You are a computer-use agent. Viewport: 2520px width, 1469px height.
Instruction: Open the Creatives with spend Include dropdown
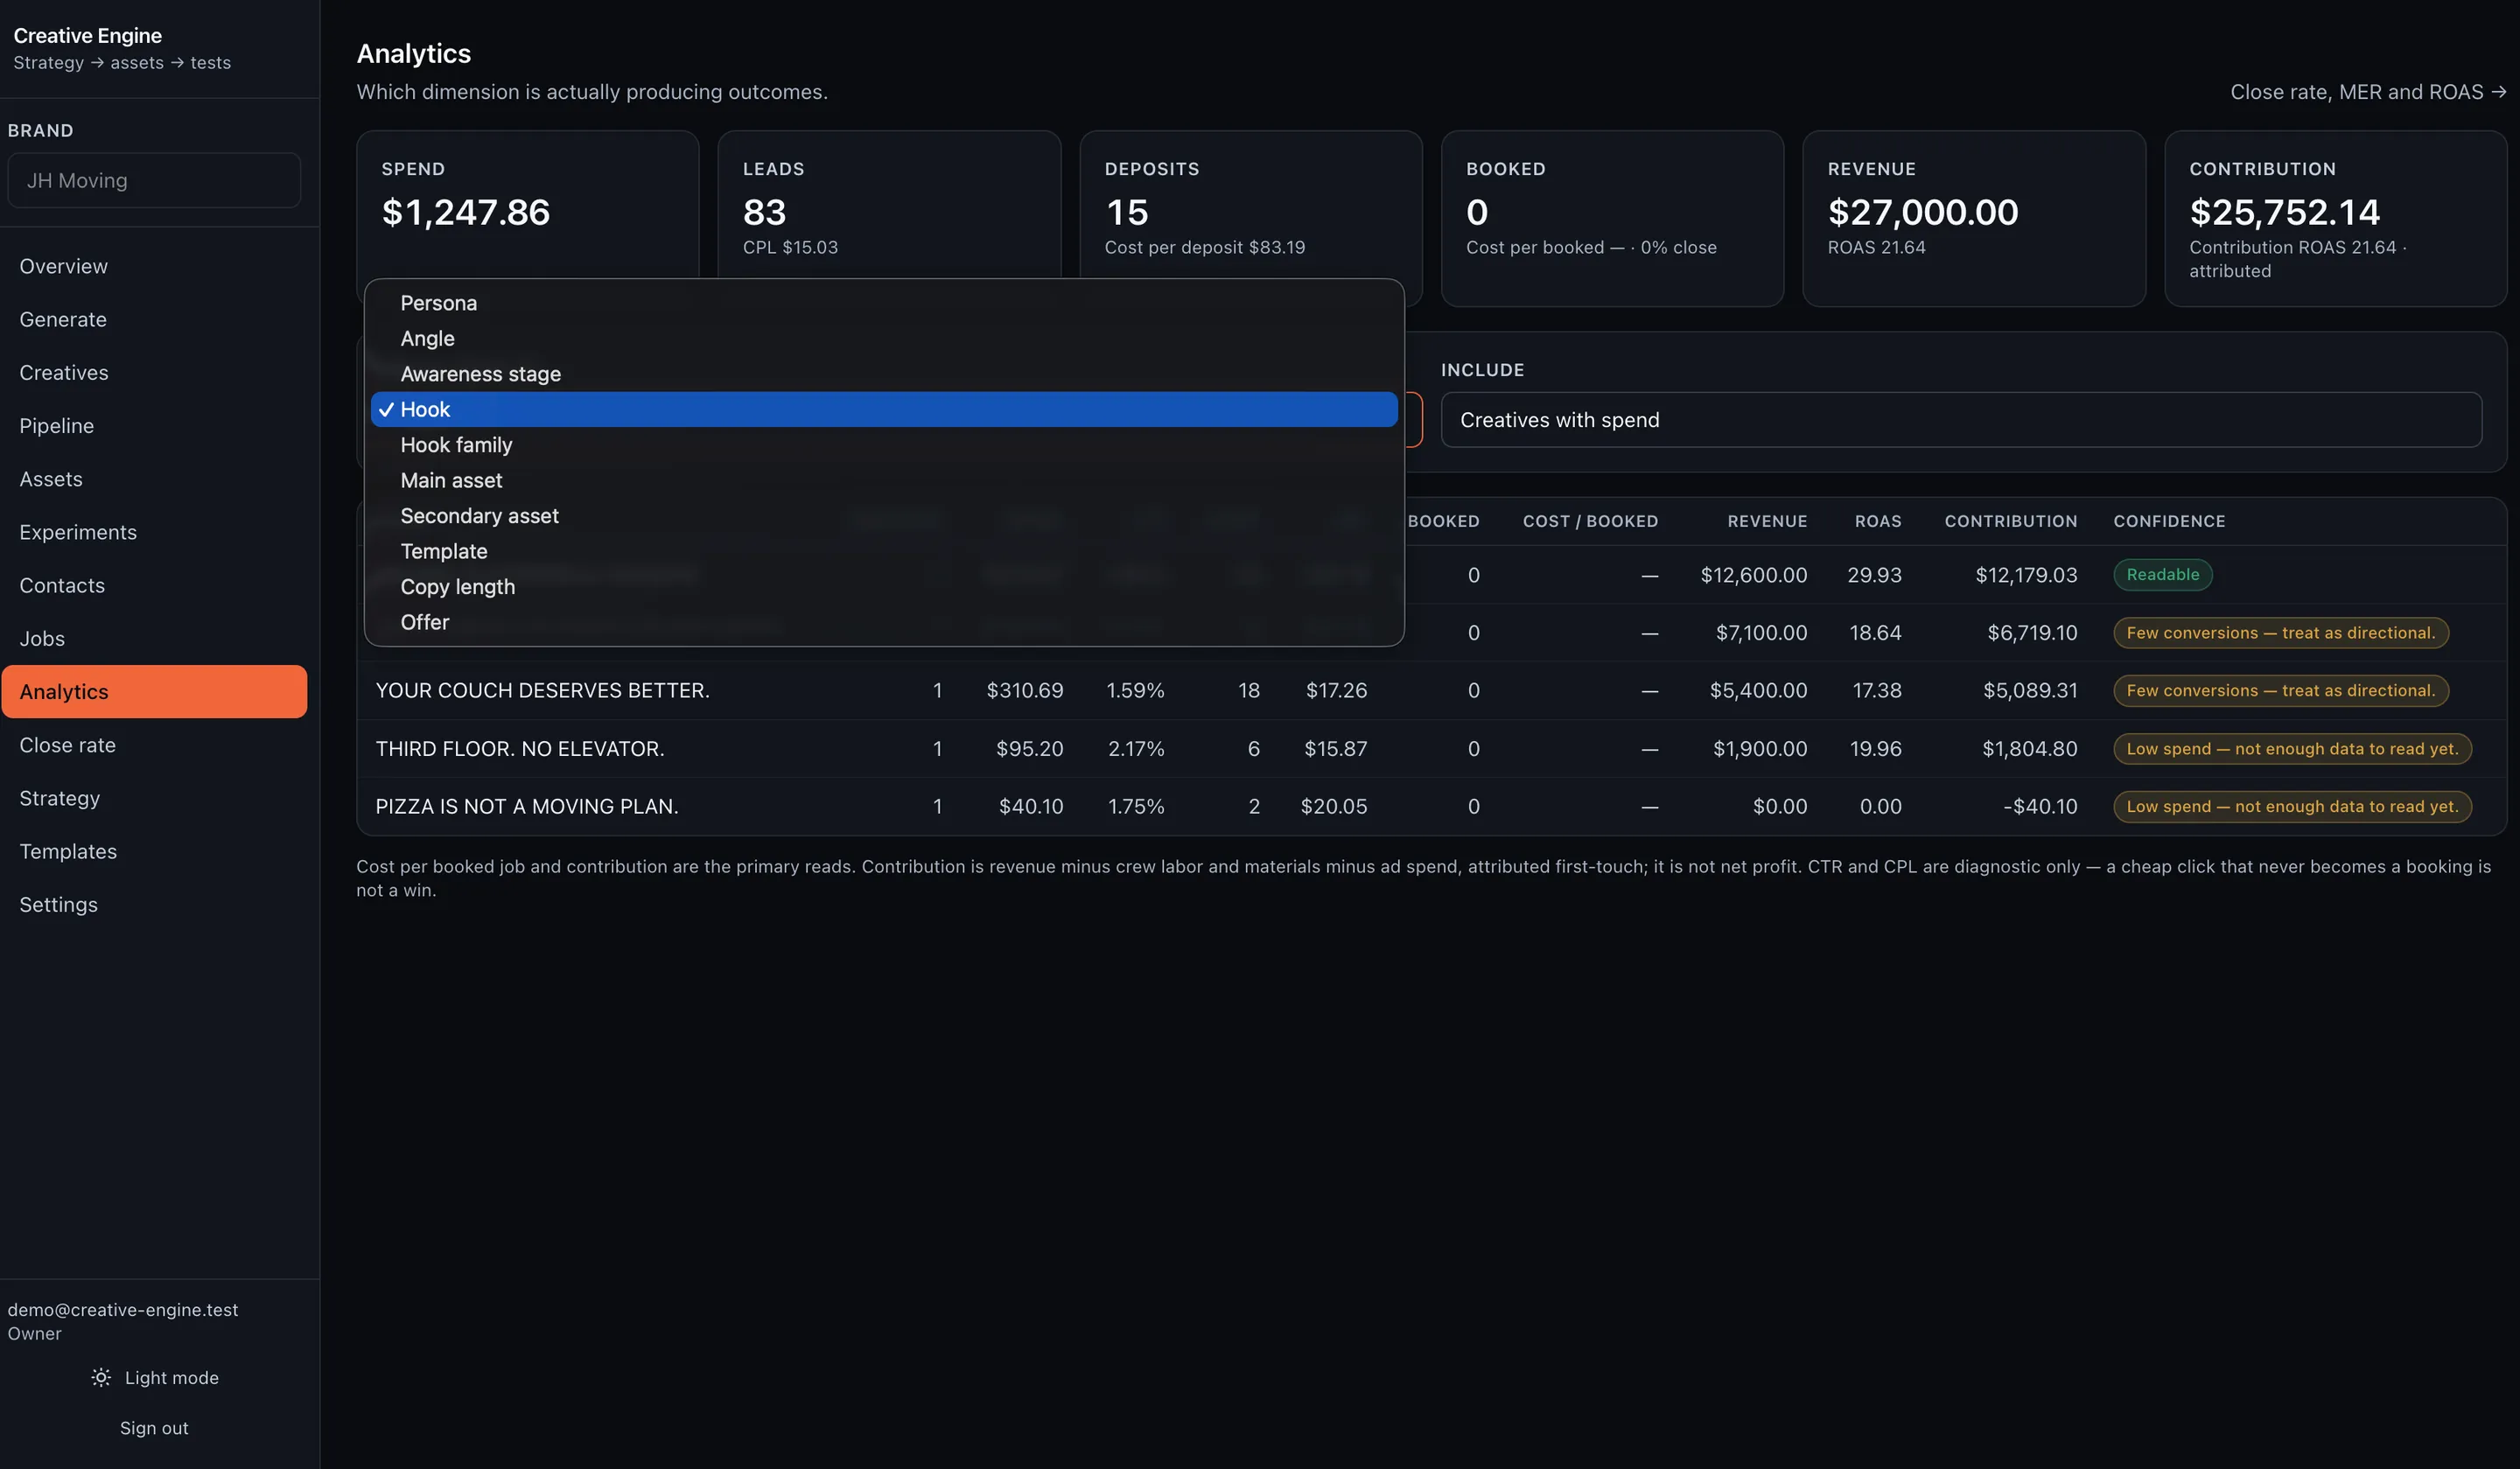tap(1960, 420)
